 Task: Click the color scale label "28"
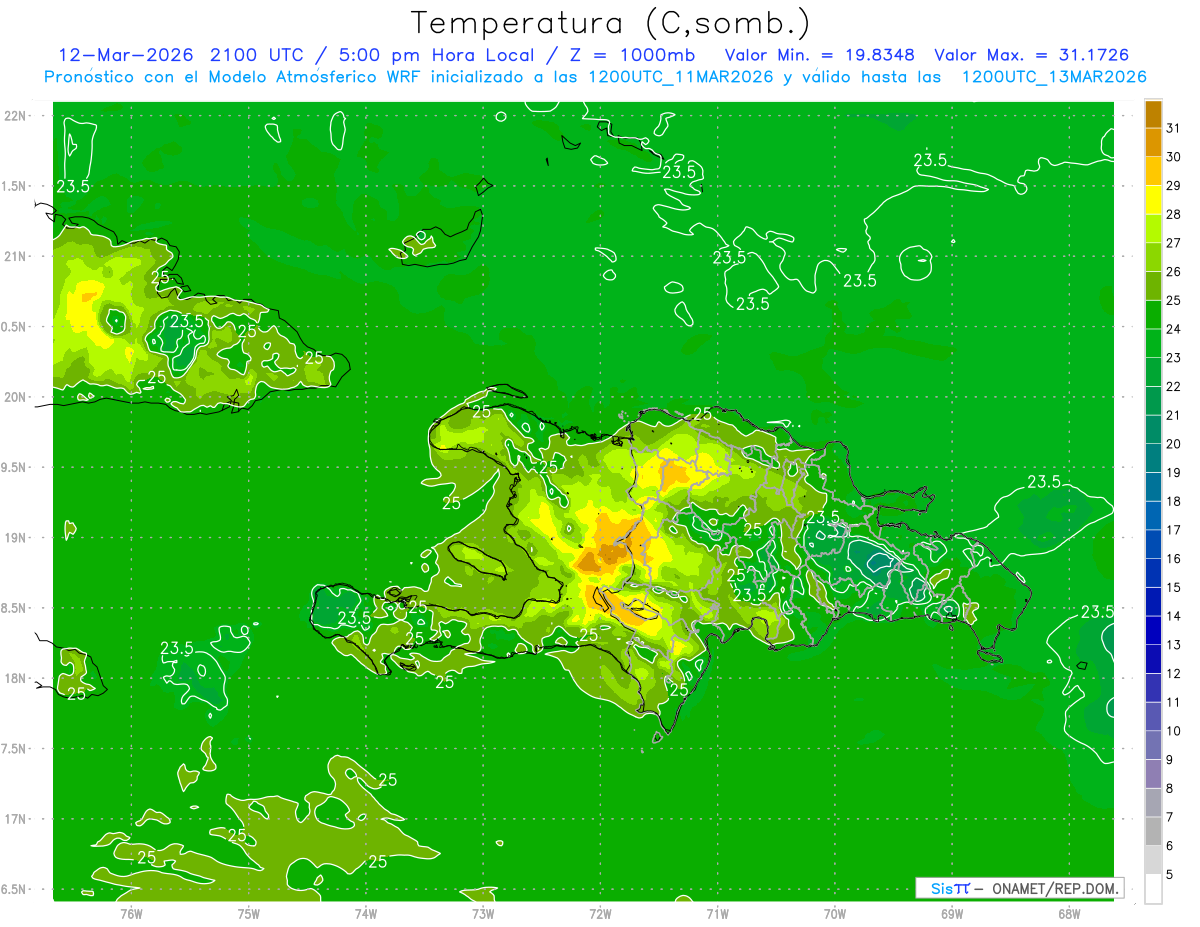pyautogui.click(x=1174, y=214)
